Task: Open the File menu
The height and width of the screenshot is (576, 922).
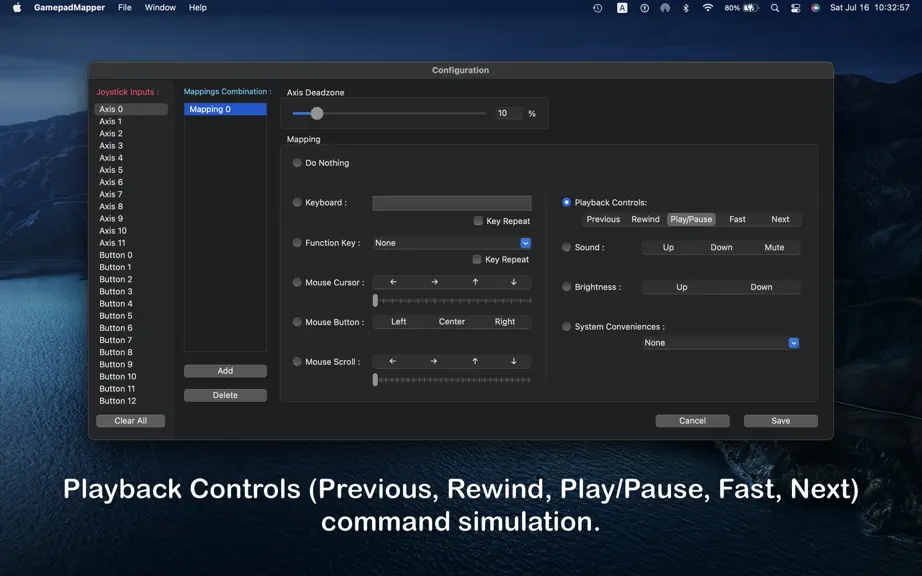Action: point(125,8)
